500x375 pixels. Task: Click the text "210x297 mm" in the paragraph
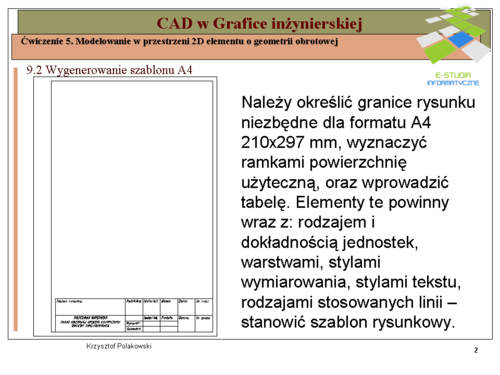pos(289,143)
